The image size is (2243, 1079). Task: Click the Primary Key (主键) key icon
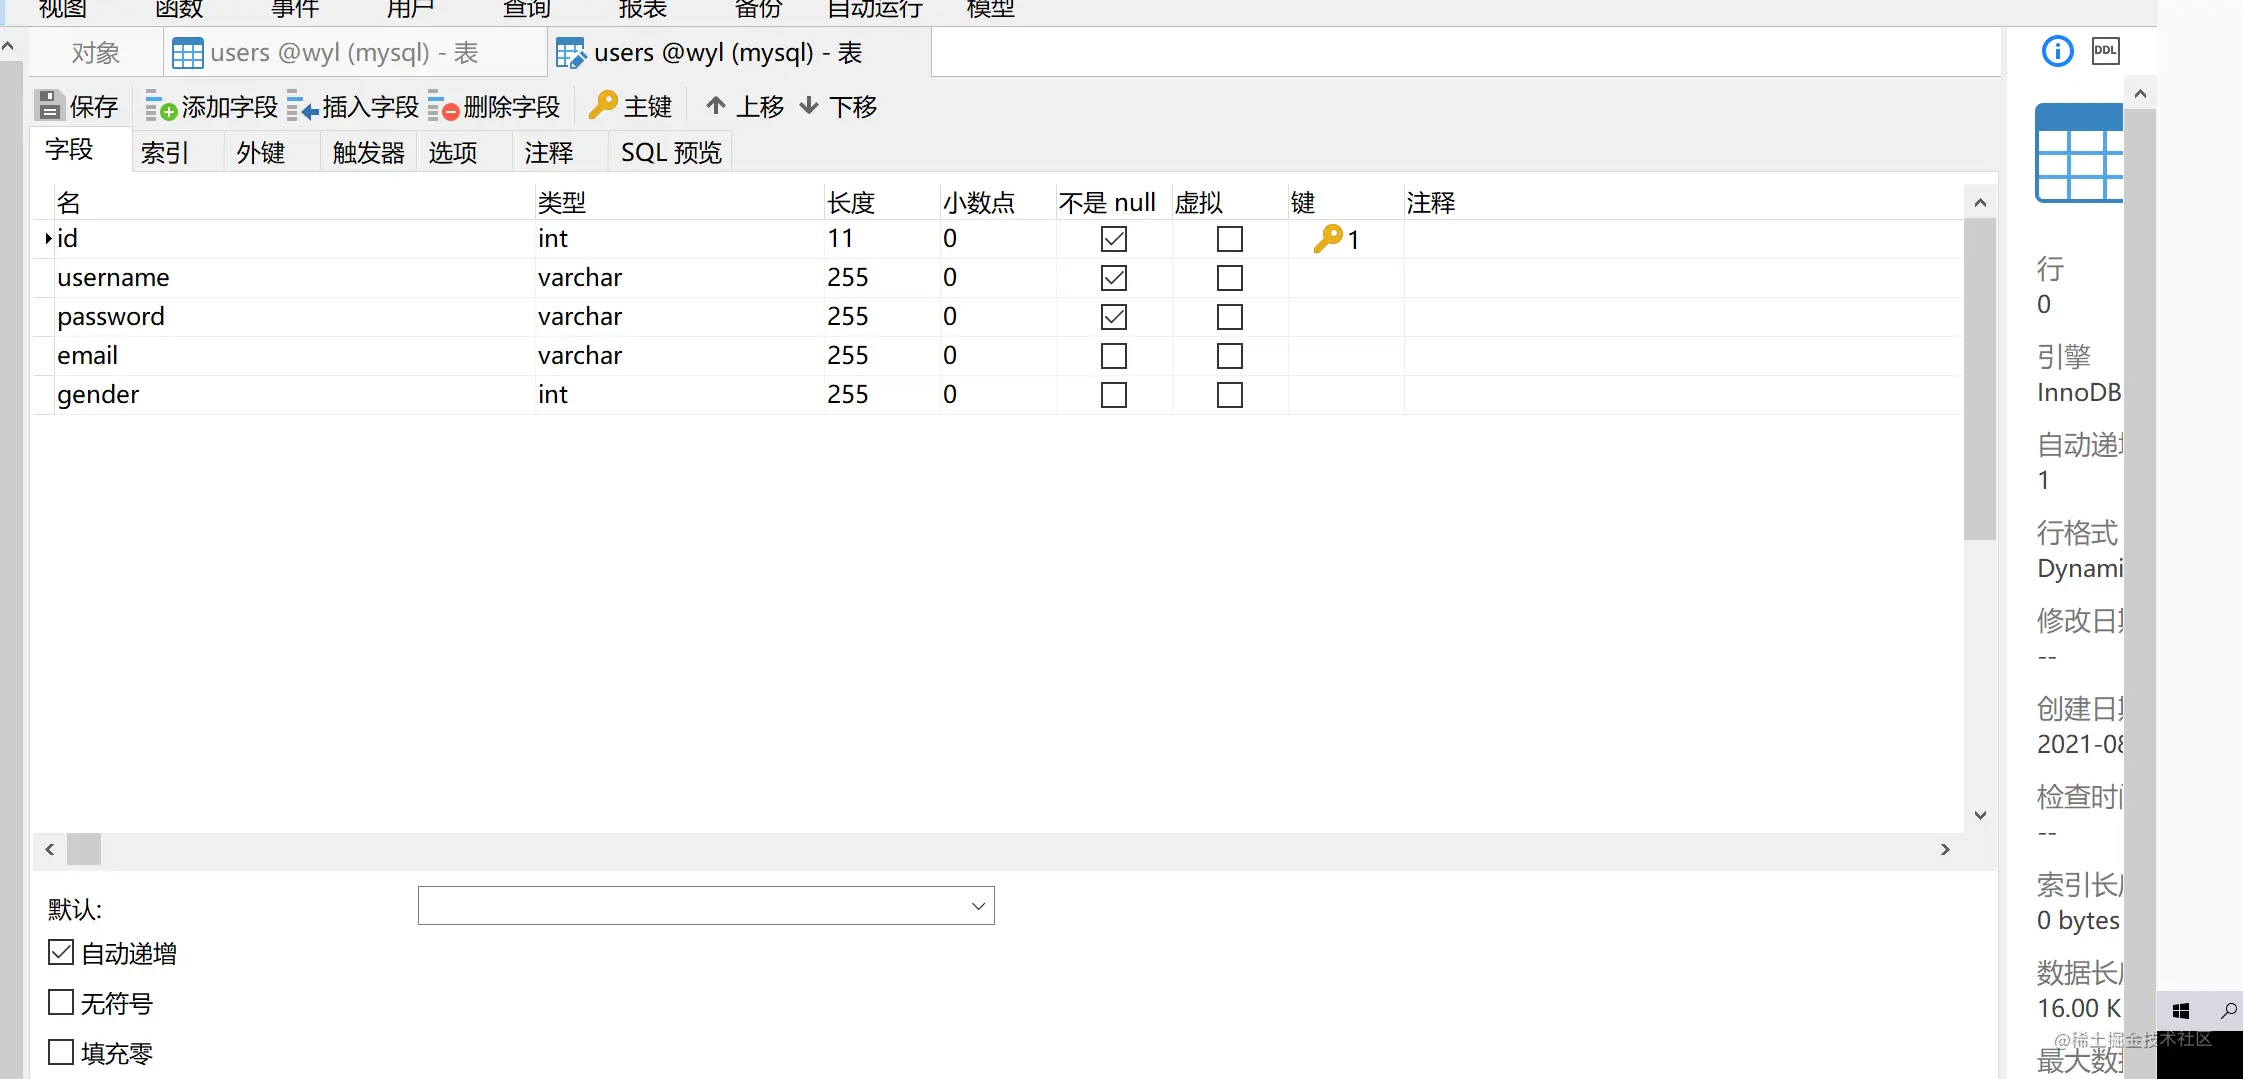[603, 105]
